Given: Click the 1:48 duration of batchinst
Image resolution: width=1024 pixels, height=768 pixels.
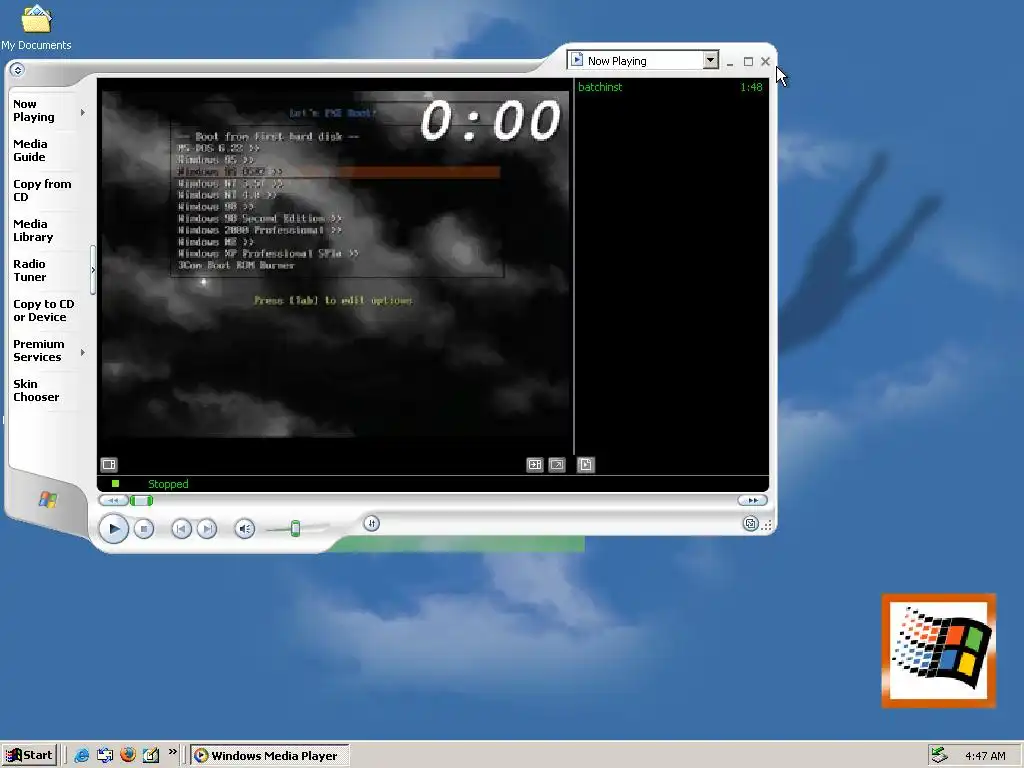Looking at the screenshot, I should [x=751, y=87].
